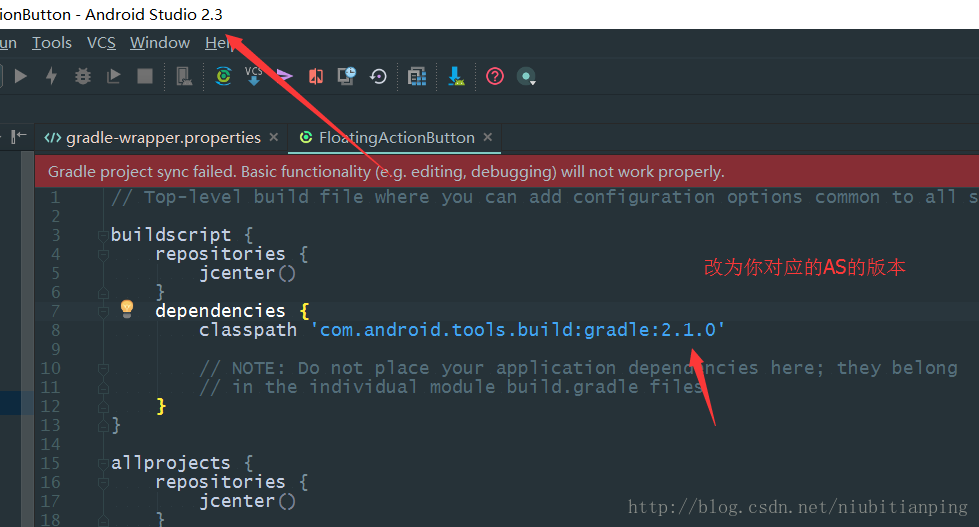The height and width of the screenshot is (527, 979).
Task: Click jcenter() on line 5
Action: (247, 273)
